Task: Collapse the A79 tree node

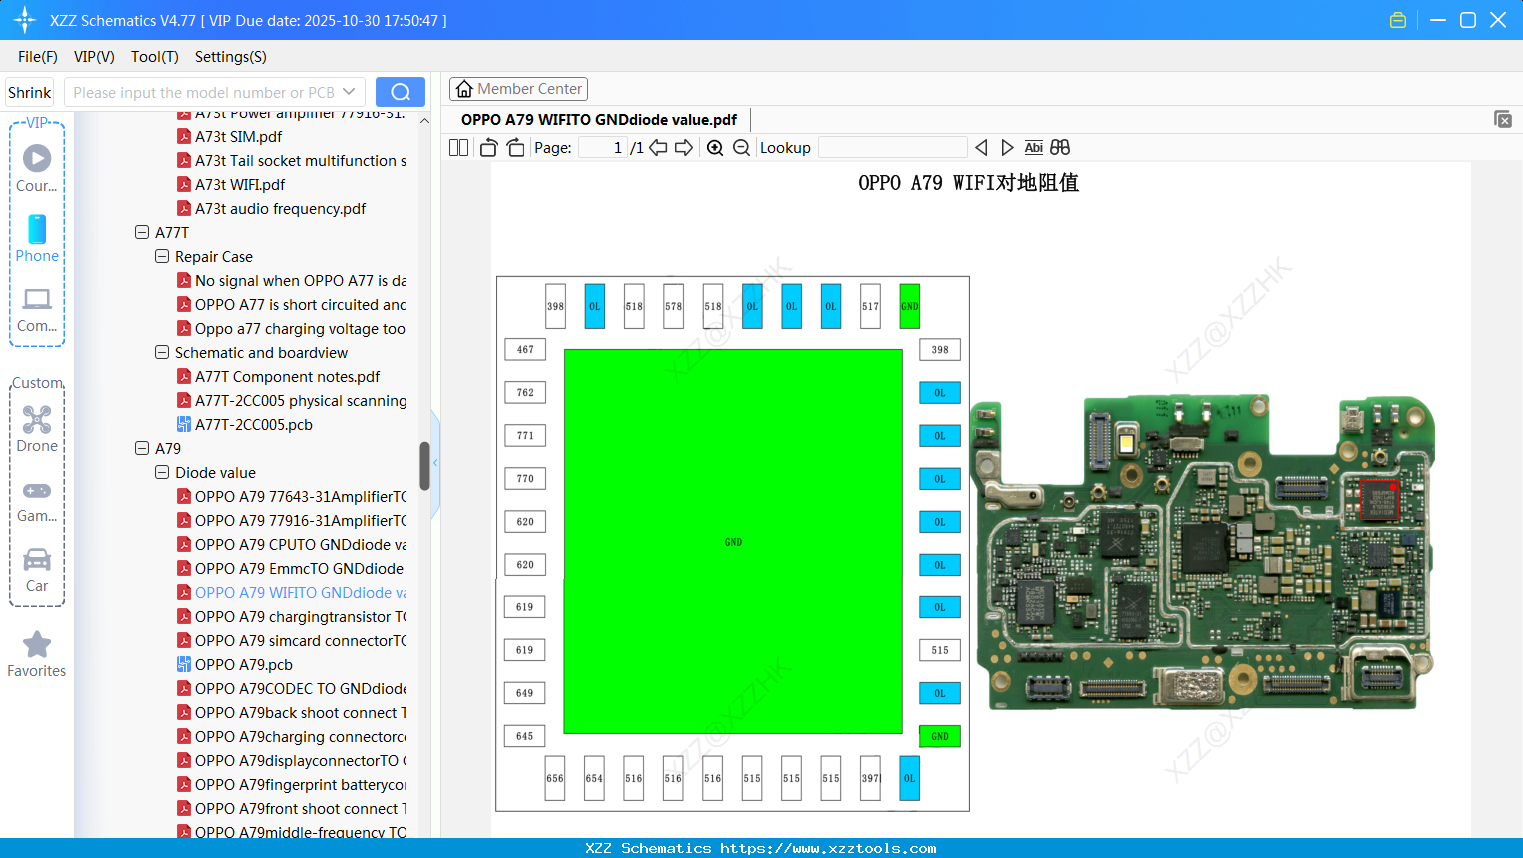Action: (141, 448)
